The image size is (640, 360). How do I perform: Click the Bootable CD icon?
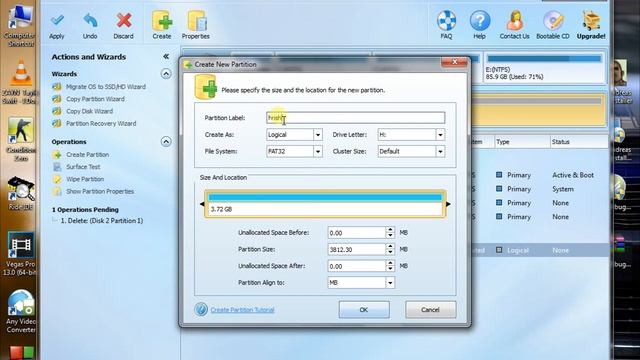(553, 20)
